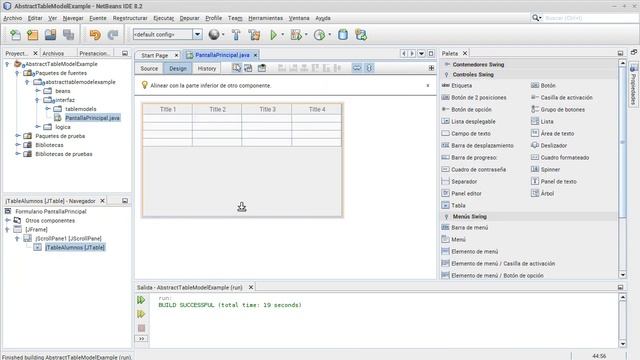This screenshot has height=360, width=640.
Task: Open the Profile Project dropdown arrow
Action: [x=329, y=35]
